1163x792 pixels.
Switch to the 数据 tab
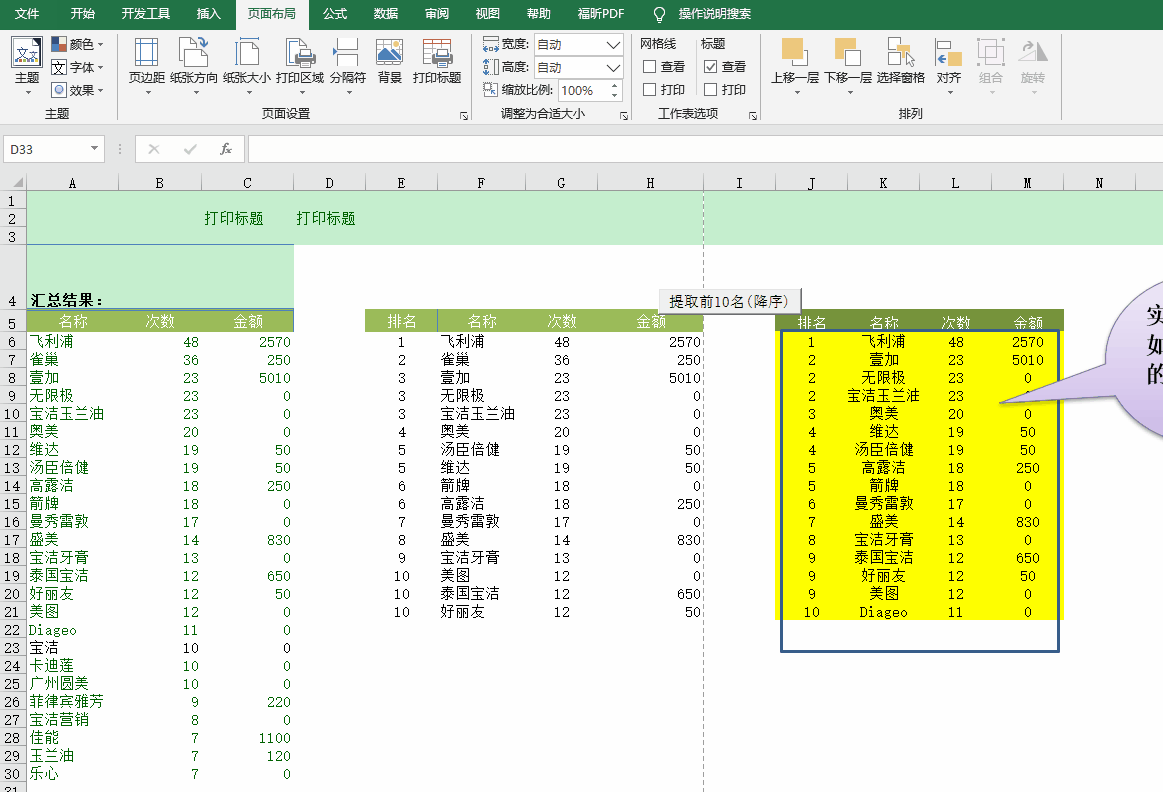point(386,13)
